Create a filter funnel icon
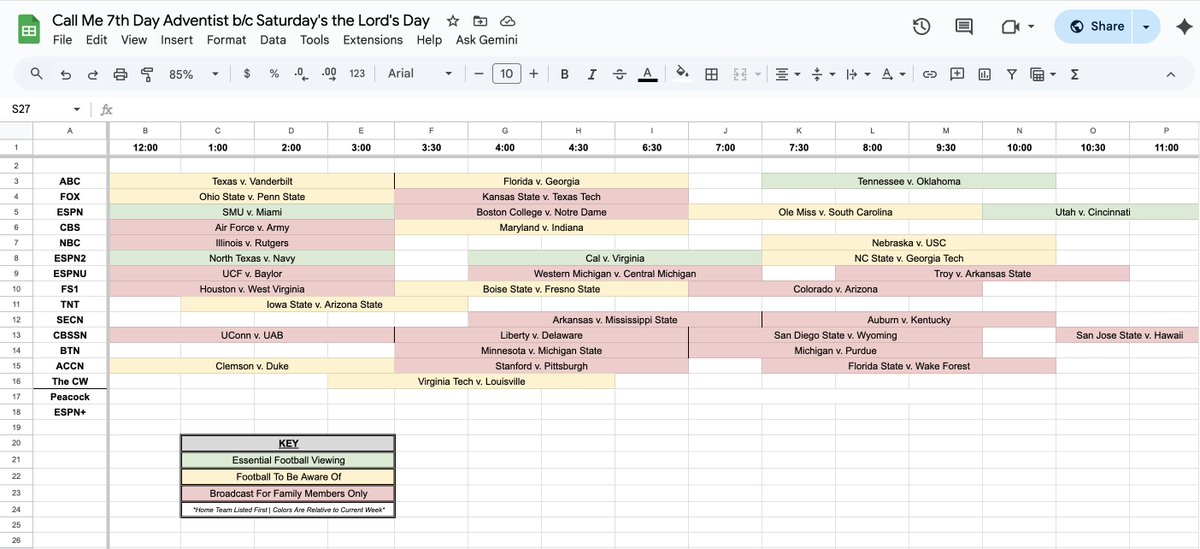Screen dimensions: 1200x549 [x=1012, y=74]
